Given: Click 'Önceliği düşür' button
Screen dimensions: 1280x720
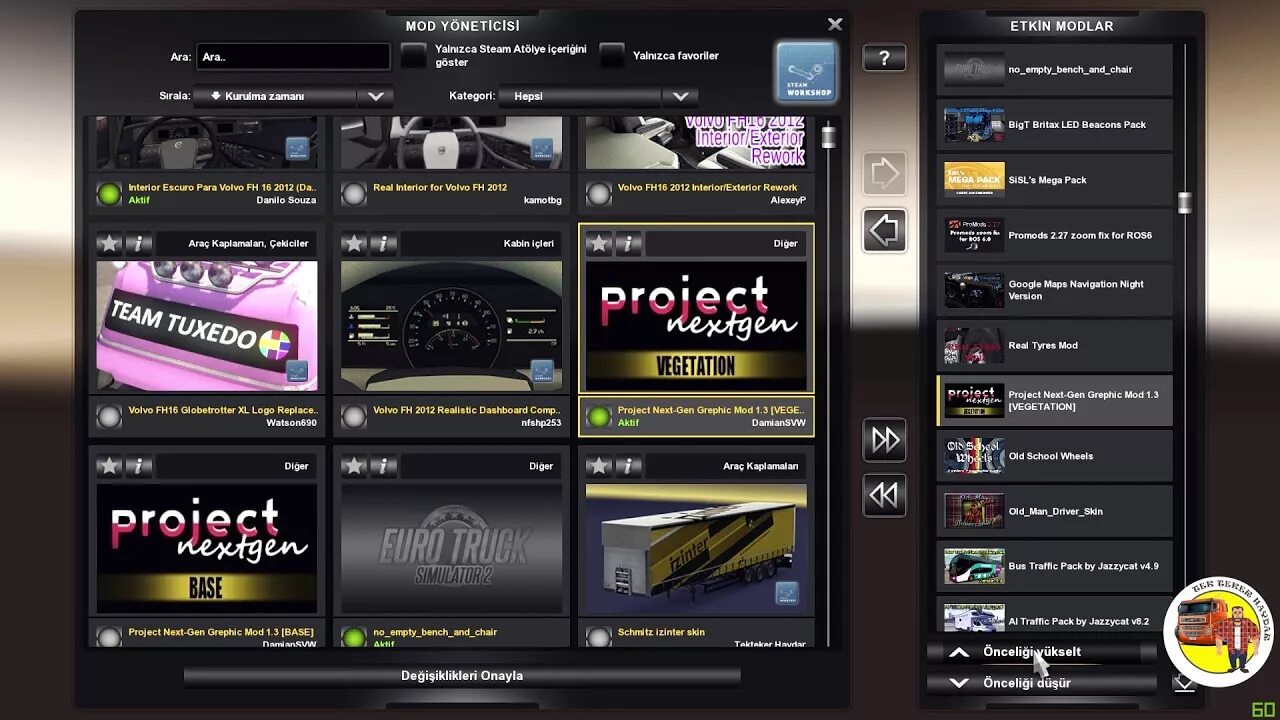Looking at the screenshot, I should (x=1041, y=683).
